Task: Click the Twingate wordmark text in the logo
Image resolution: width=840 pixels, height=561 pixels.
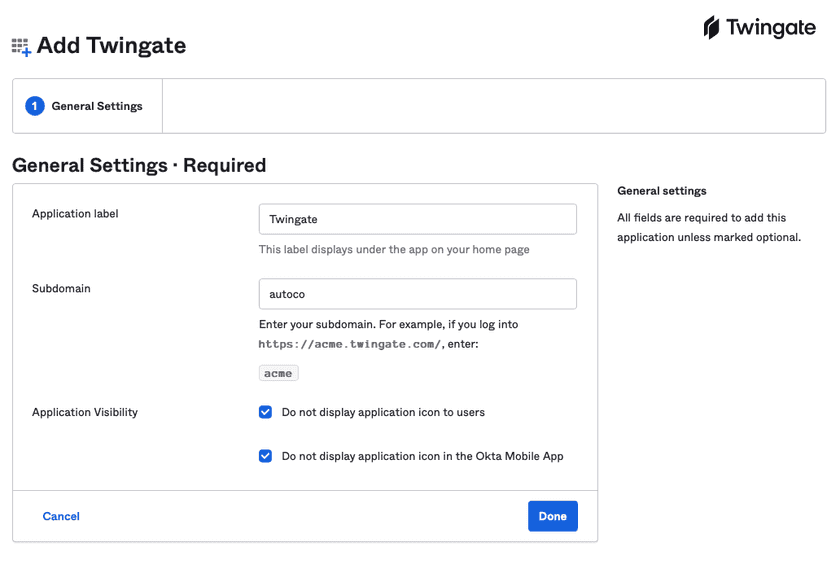Action: [x=771, y=28]
